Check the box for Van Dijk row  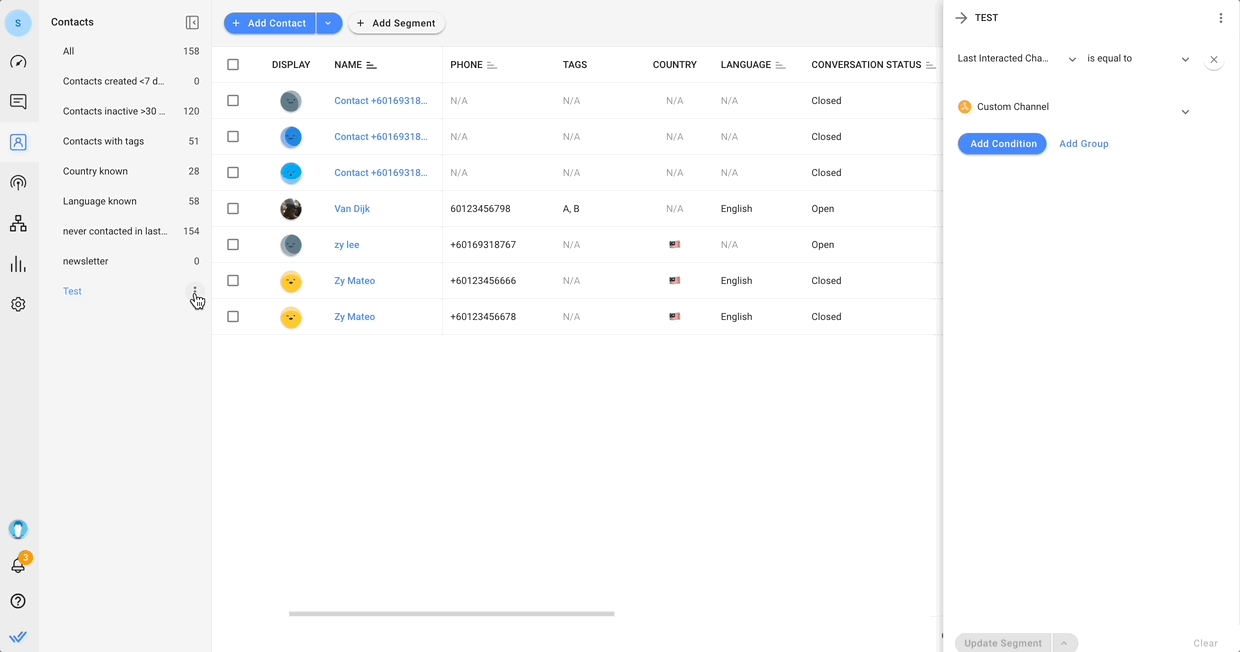click(x=233, y=209)
